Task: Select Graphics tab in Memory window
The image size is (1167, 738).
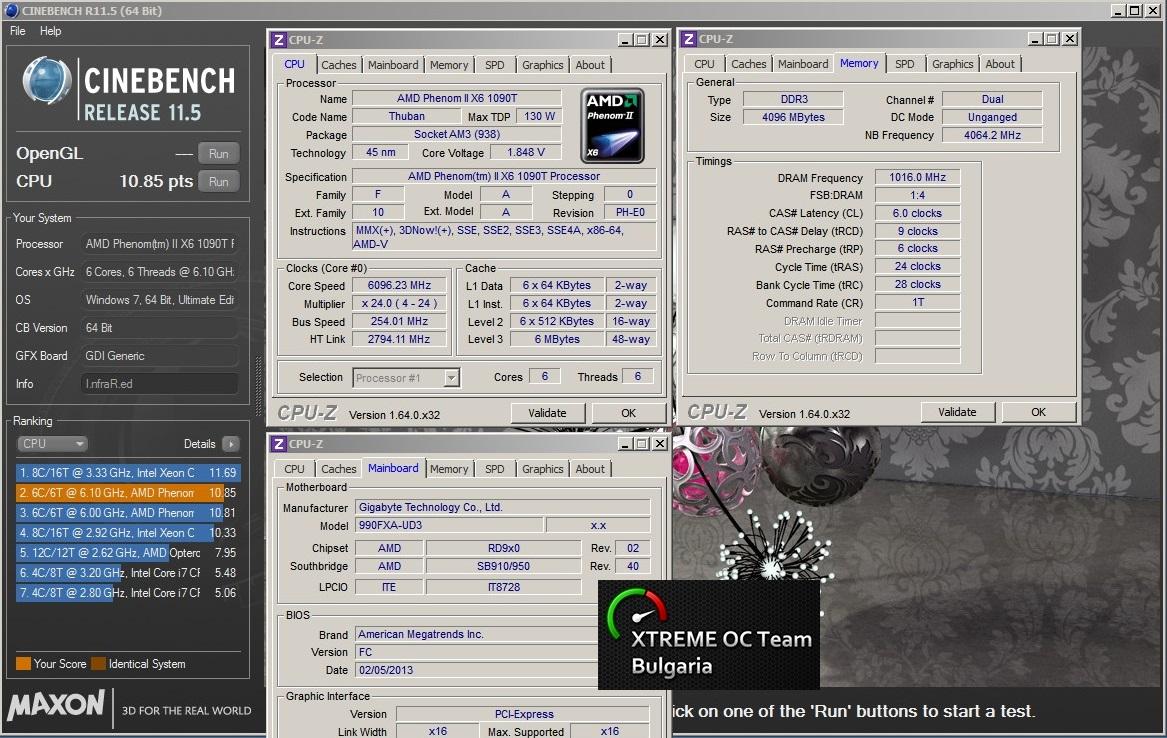Action: (953, 64)
